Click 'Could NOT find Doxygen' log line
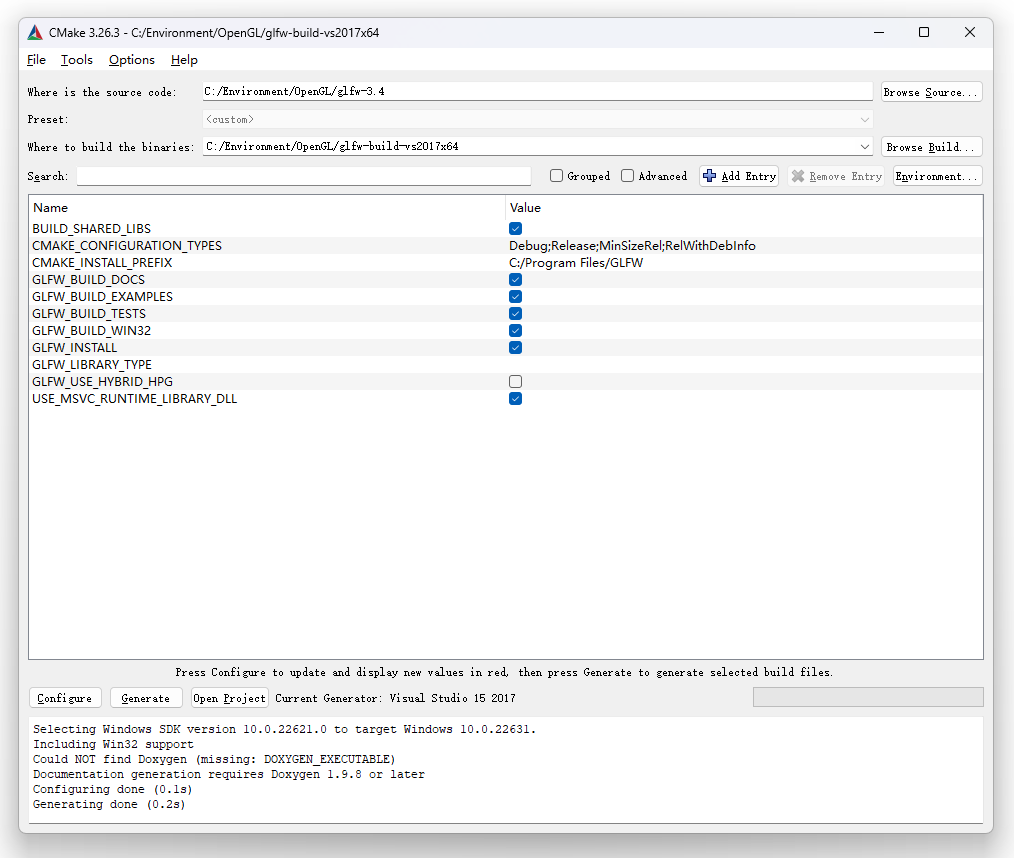1014x858 pixels. click(214, 759)
